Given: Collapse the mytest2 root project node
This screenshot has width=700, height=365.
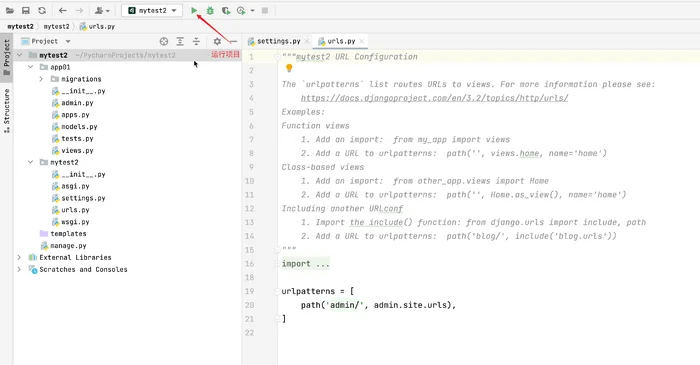Looking at the screenshot, I should tap(20, 55).
